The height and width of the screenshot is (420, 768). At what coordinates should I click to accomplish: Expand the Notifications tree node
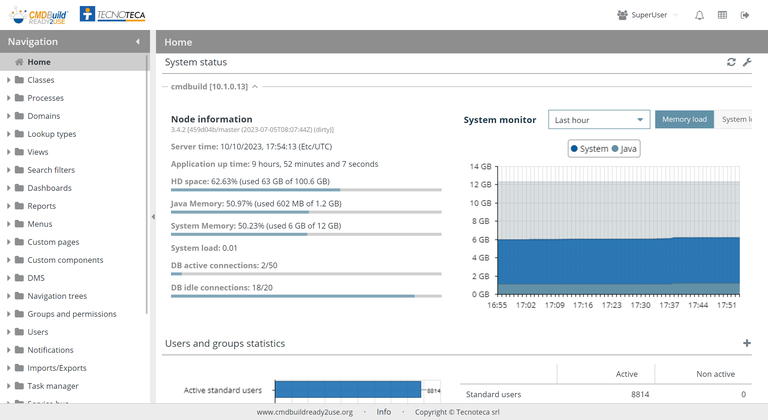(x=8, y=350)
